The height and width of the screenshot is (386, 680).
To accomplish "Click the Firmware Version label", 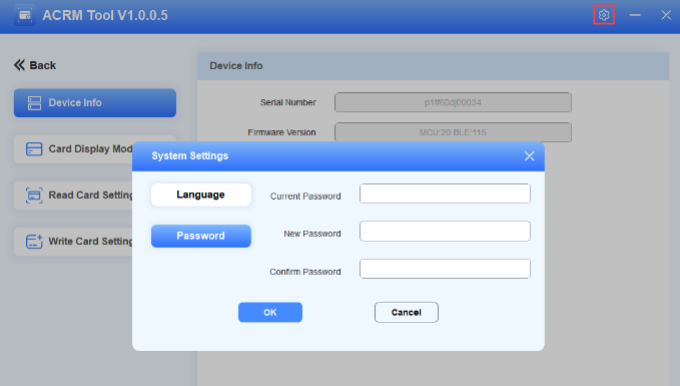I will coord(282,132).
